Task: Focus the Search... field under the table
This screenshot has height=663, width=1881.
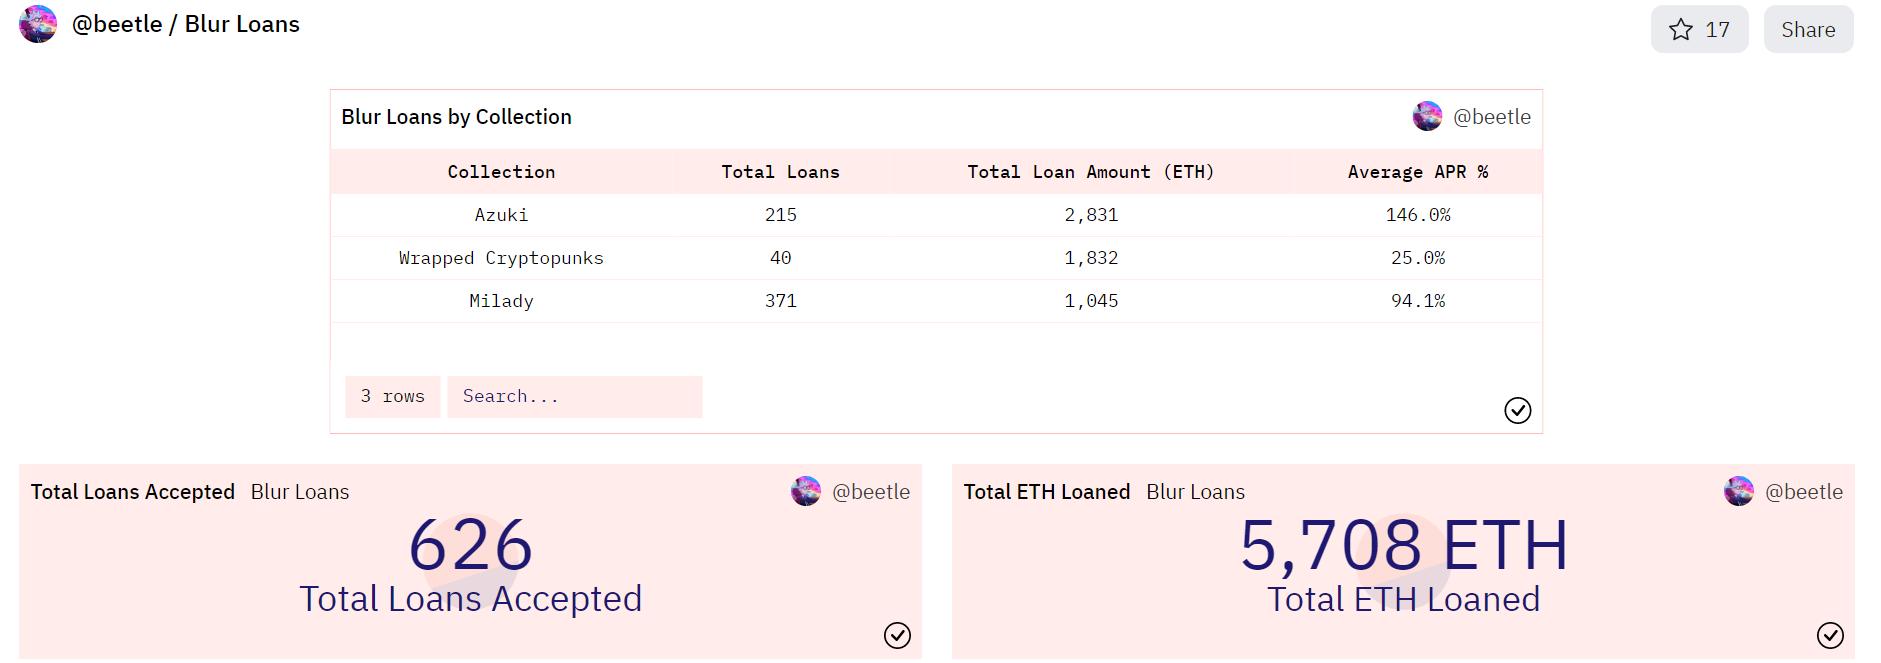Action: click(575, 396)
